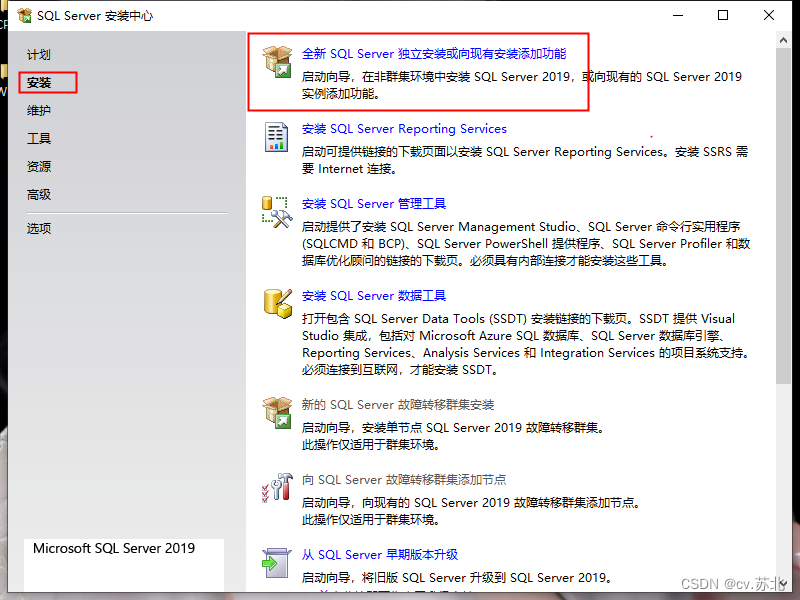Image resolution: width=800 pixels, height=600 pixels.
Task: Click text 安装单节点 SQL Server 2019 故障转移群集
Action: 483,428
